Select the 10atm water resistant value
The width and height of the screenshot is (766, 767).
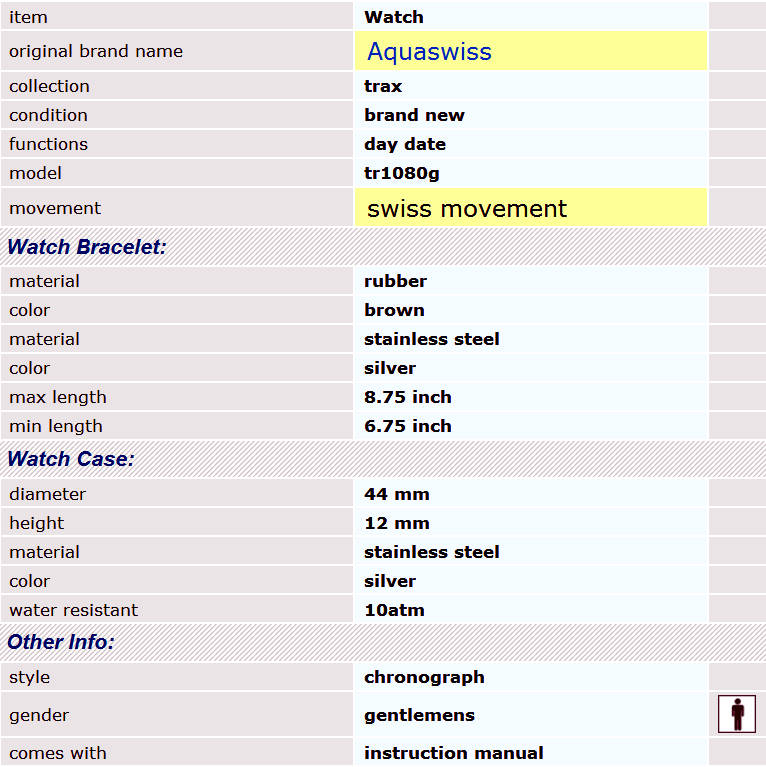point(396,610)
